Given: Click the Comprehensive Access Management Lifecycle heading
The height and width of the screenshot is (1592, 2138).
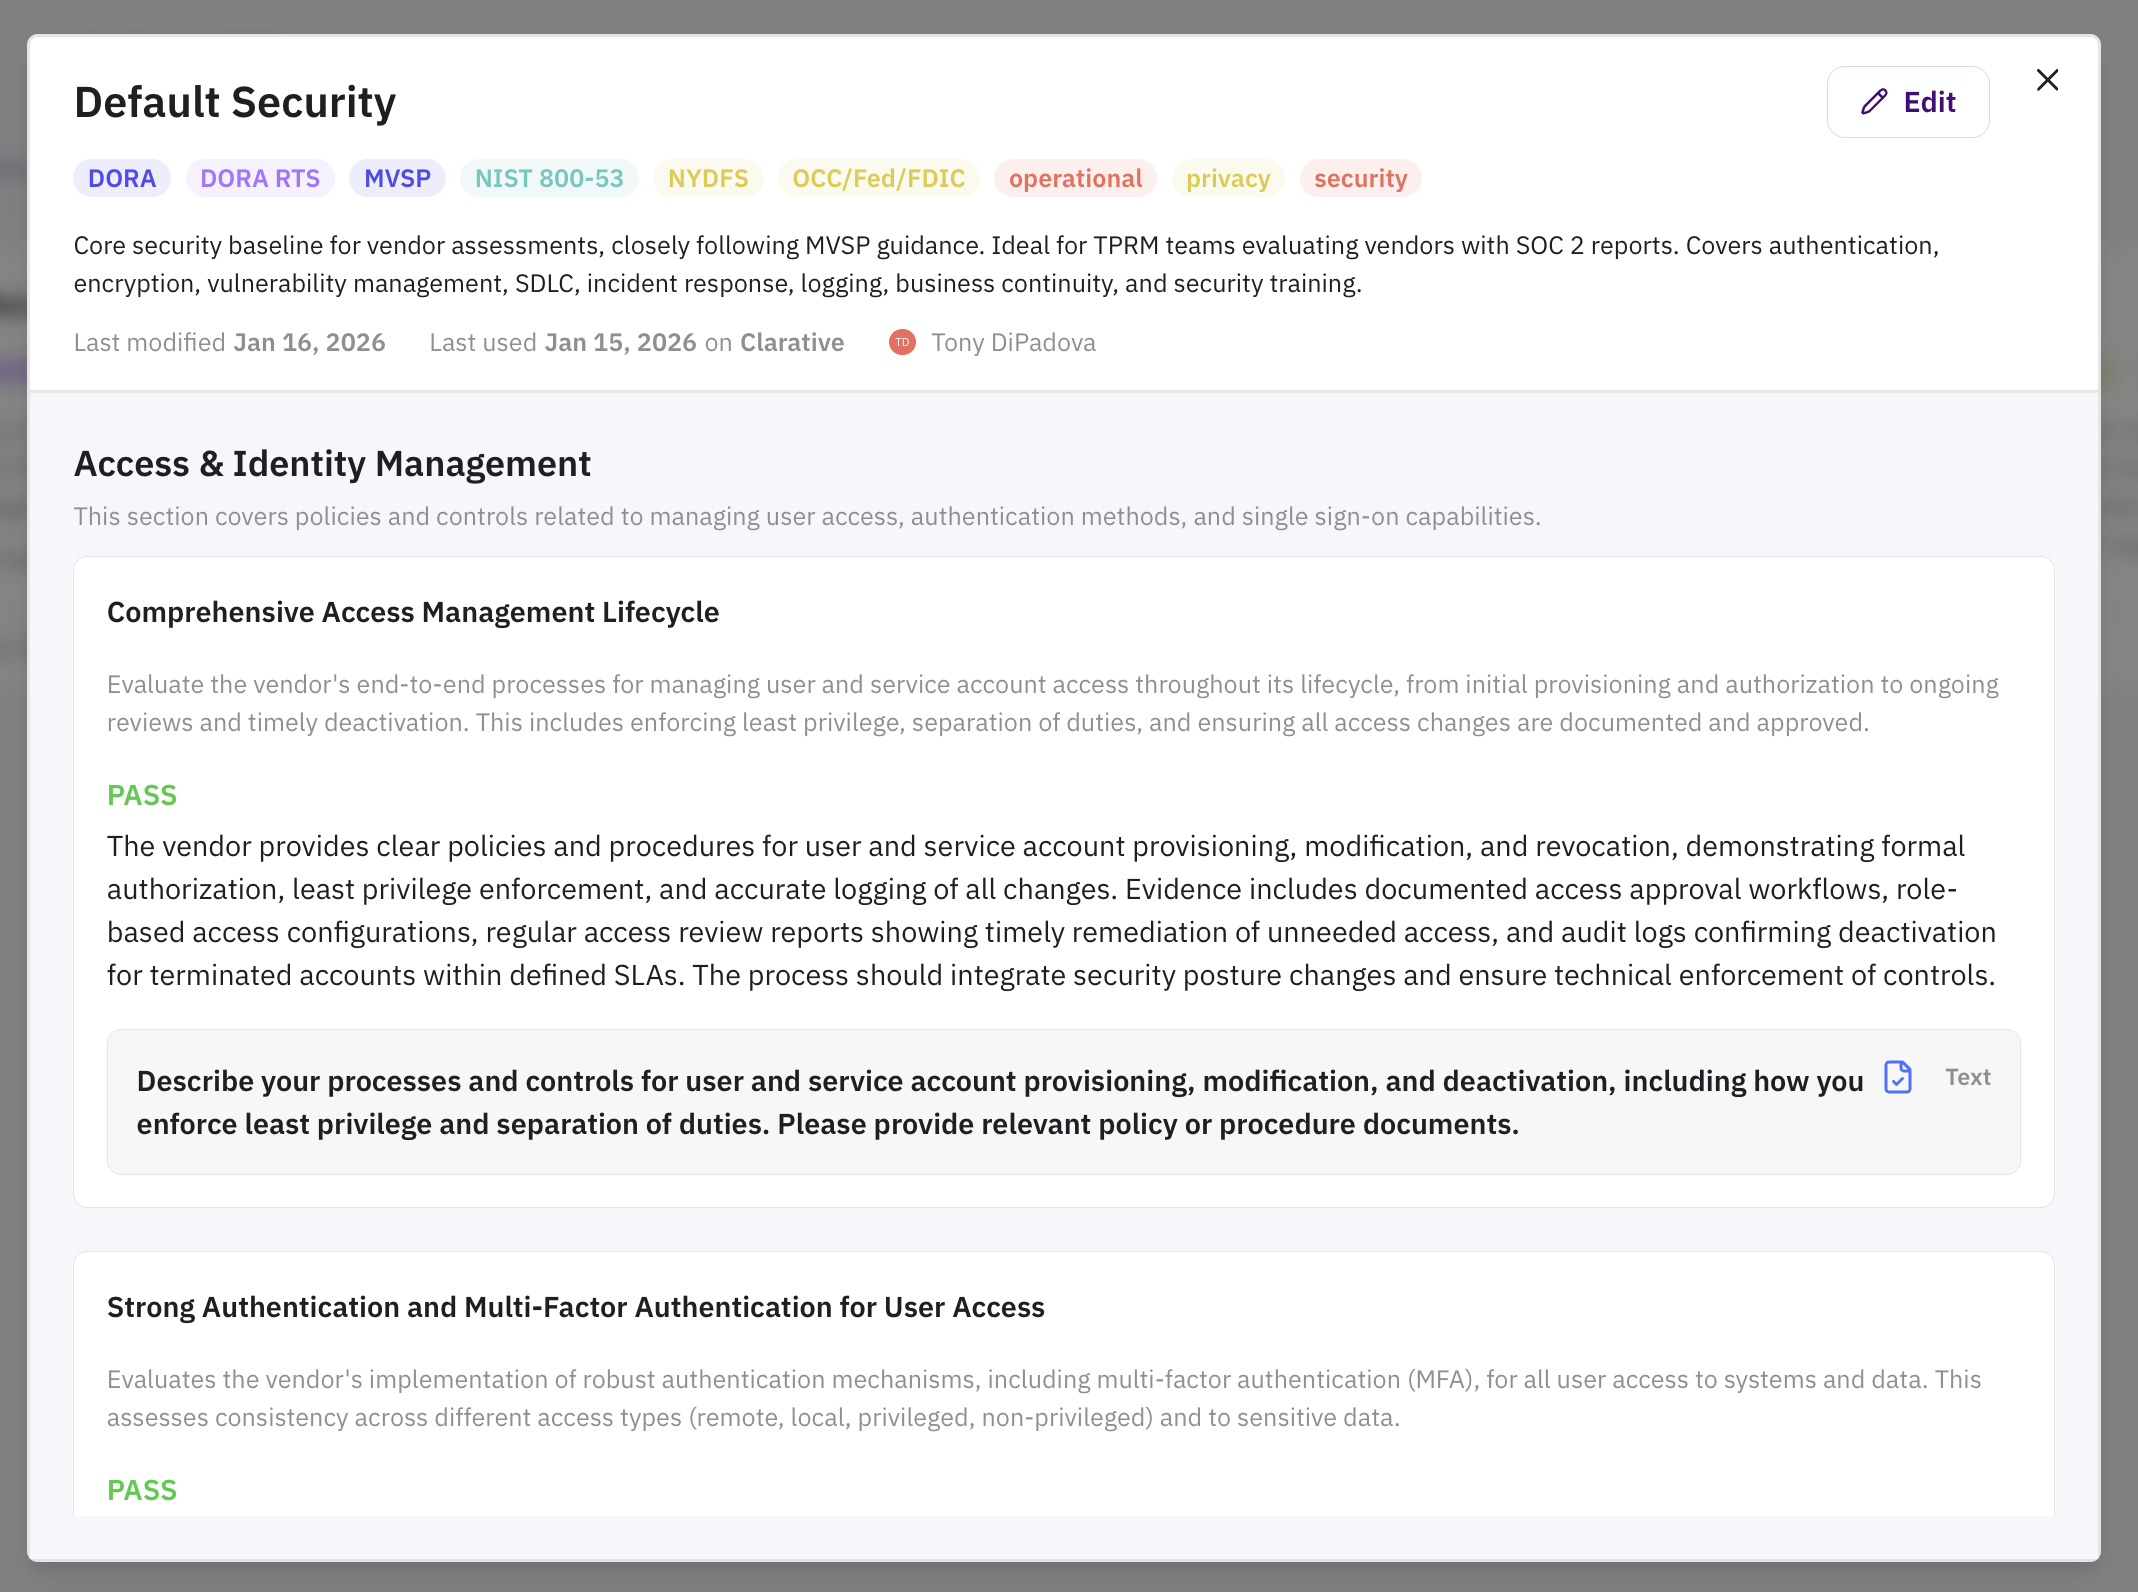Looking at the screenshot, I should tap(413, 612).
